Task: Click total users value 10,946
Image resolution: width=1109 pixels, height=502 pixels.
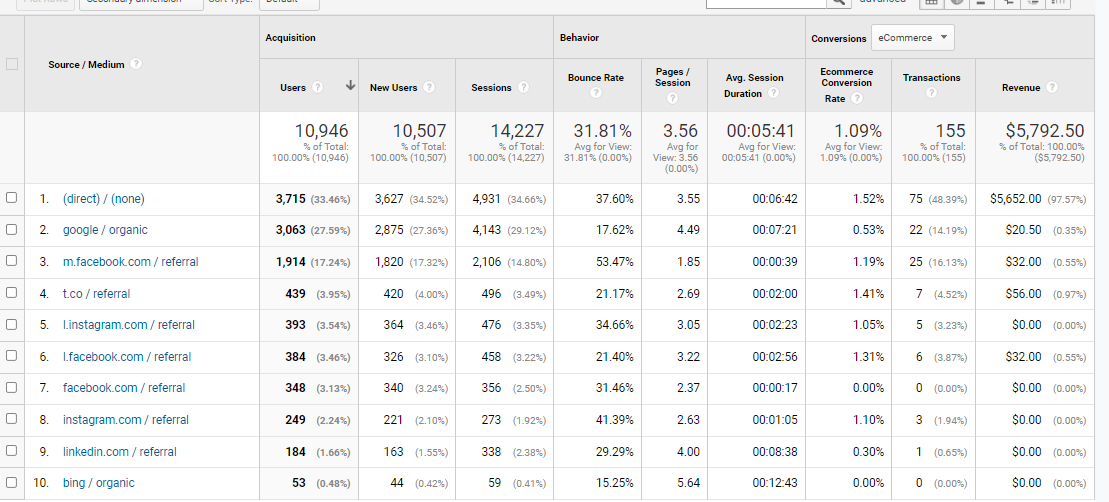Action: 322,131
